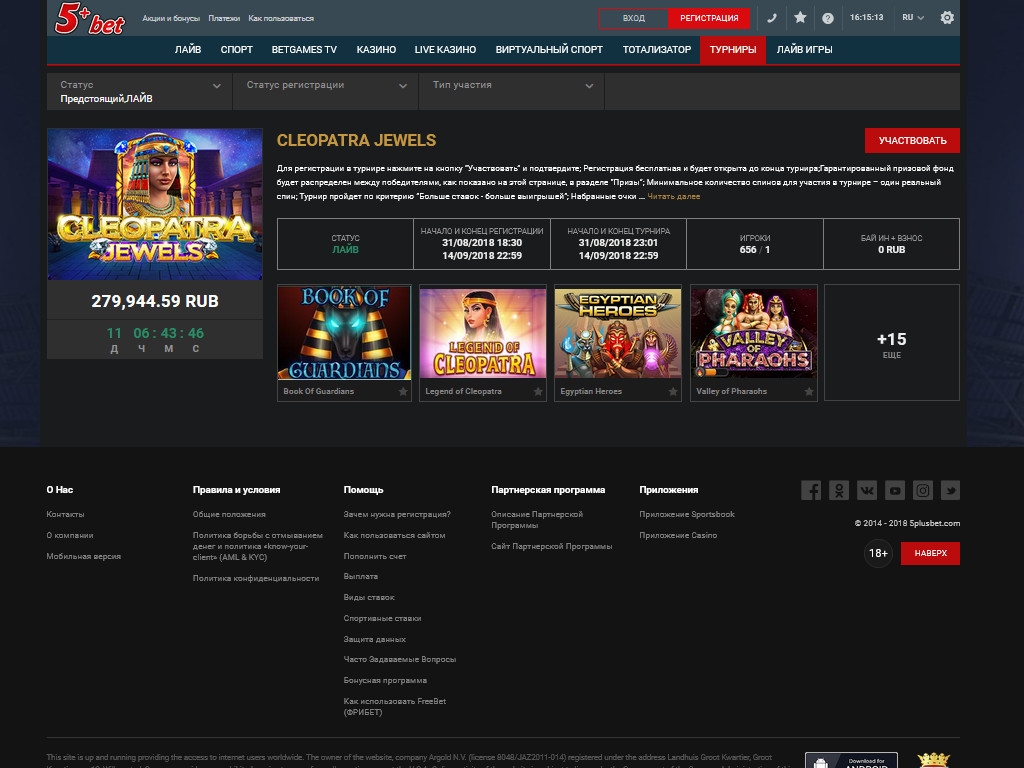Viewport: 1024px width, 768px height.
Task: Open the Egyptian Heroes game thumbnail
Action: 617,333
